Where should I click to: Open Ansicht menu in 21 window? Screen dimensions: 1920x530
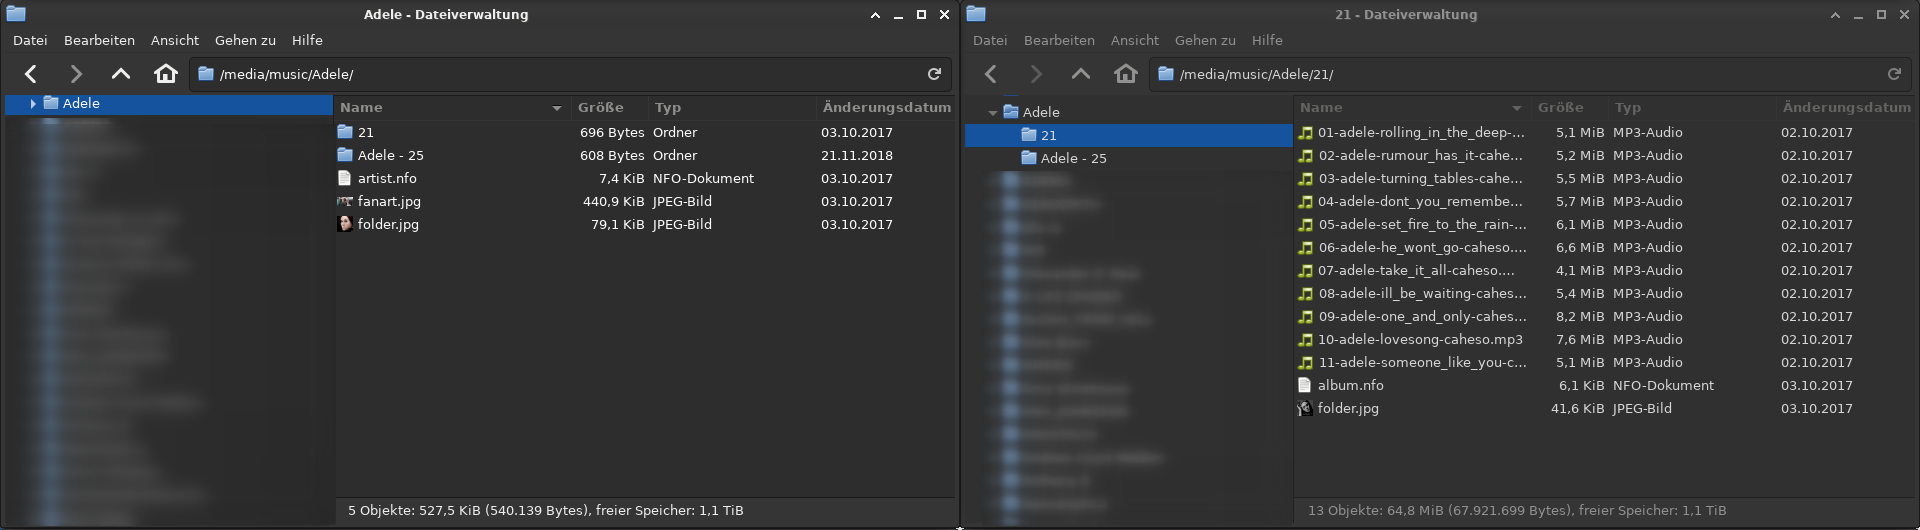click(1135, 40)
